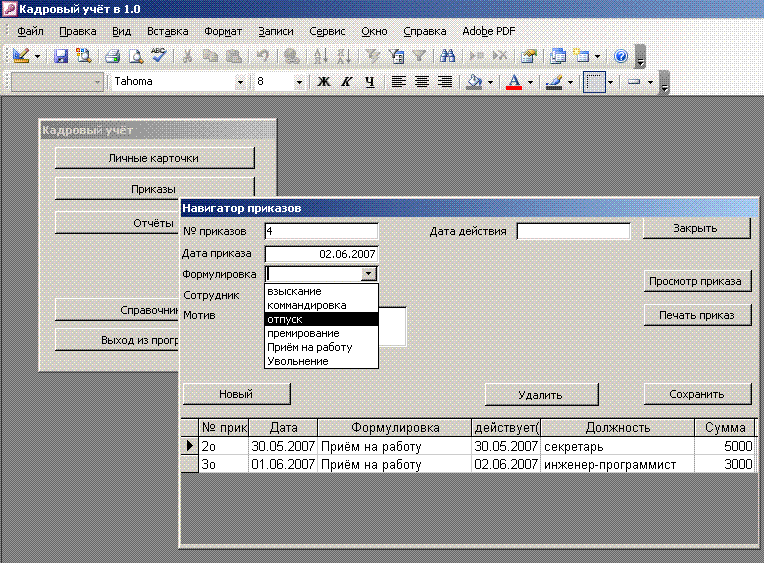This screenshot has height=563, width=764.
Task: Click Delete record toolbar icon
Action: pyautogui.click(x=500, y=56)
